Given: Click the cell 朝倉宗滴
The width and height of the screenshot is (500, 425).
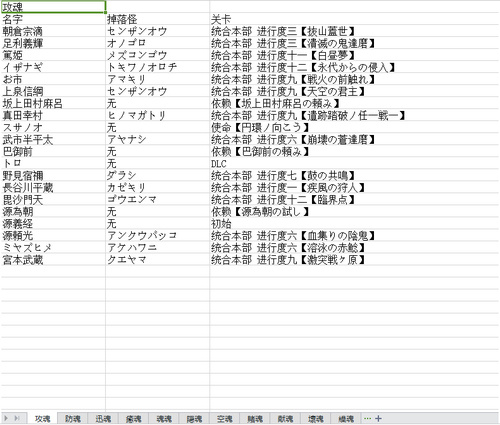Looking at the screenshot, I should [53, 31].
